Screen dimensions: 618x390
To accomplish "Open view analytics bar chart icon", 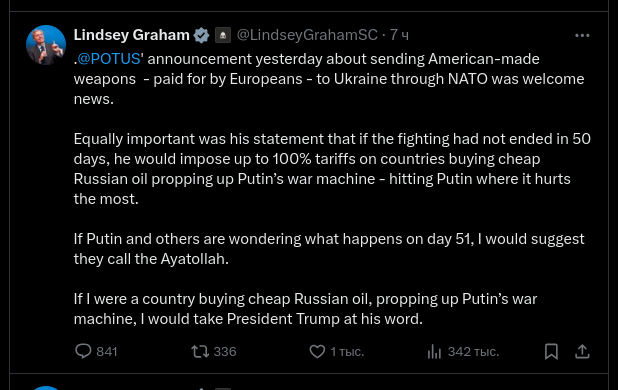I will (434, 351).
